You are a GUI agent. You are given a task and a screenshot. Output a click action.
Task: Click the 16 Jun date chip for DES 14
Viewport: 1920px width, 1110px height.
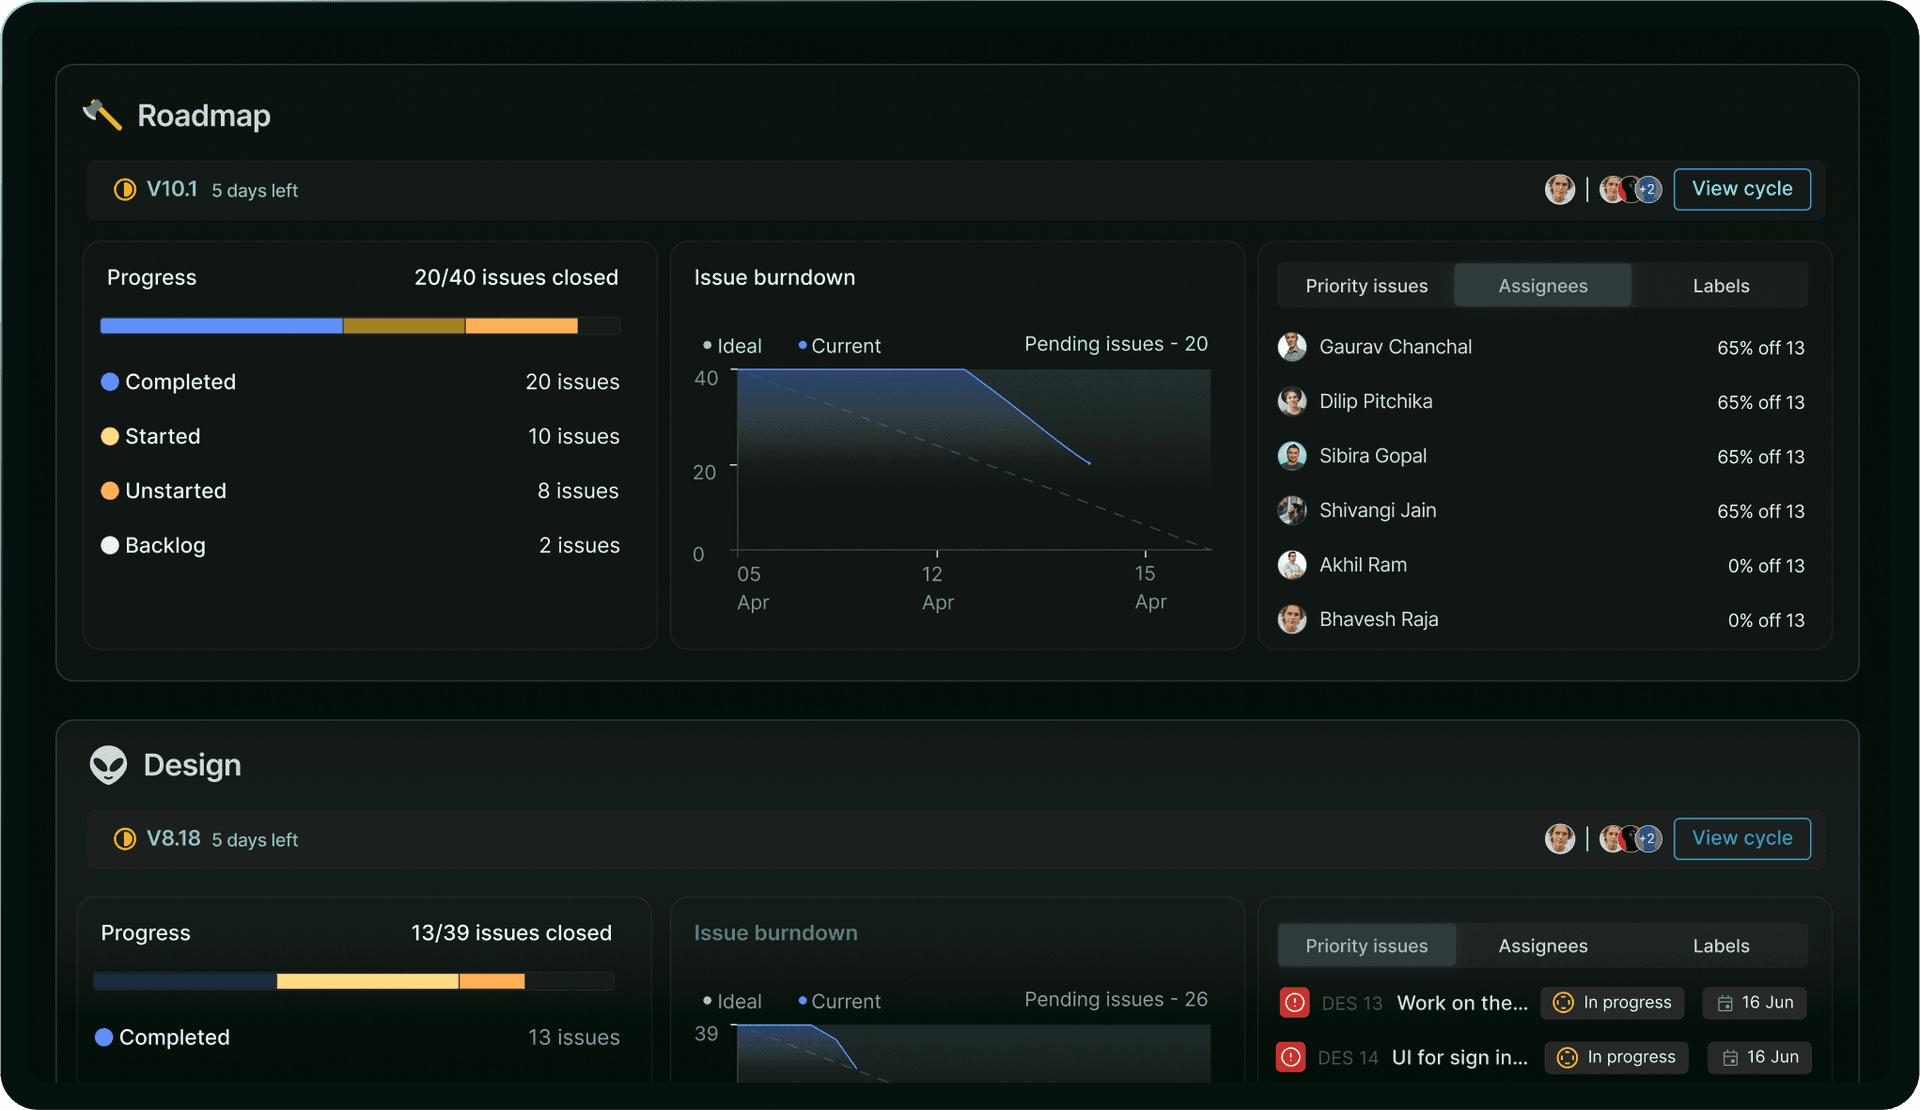[x=1760, y=1058]
